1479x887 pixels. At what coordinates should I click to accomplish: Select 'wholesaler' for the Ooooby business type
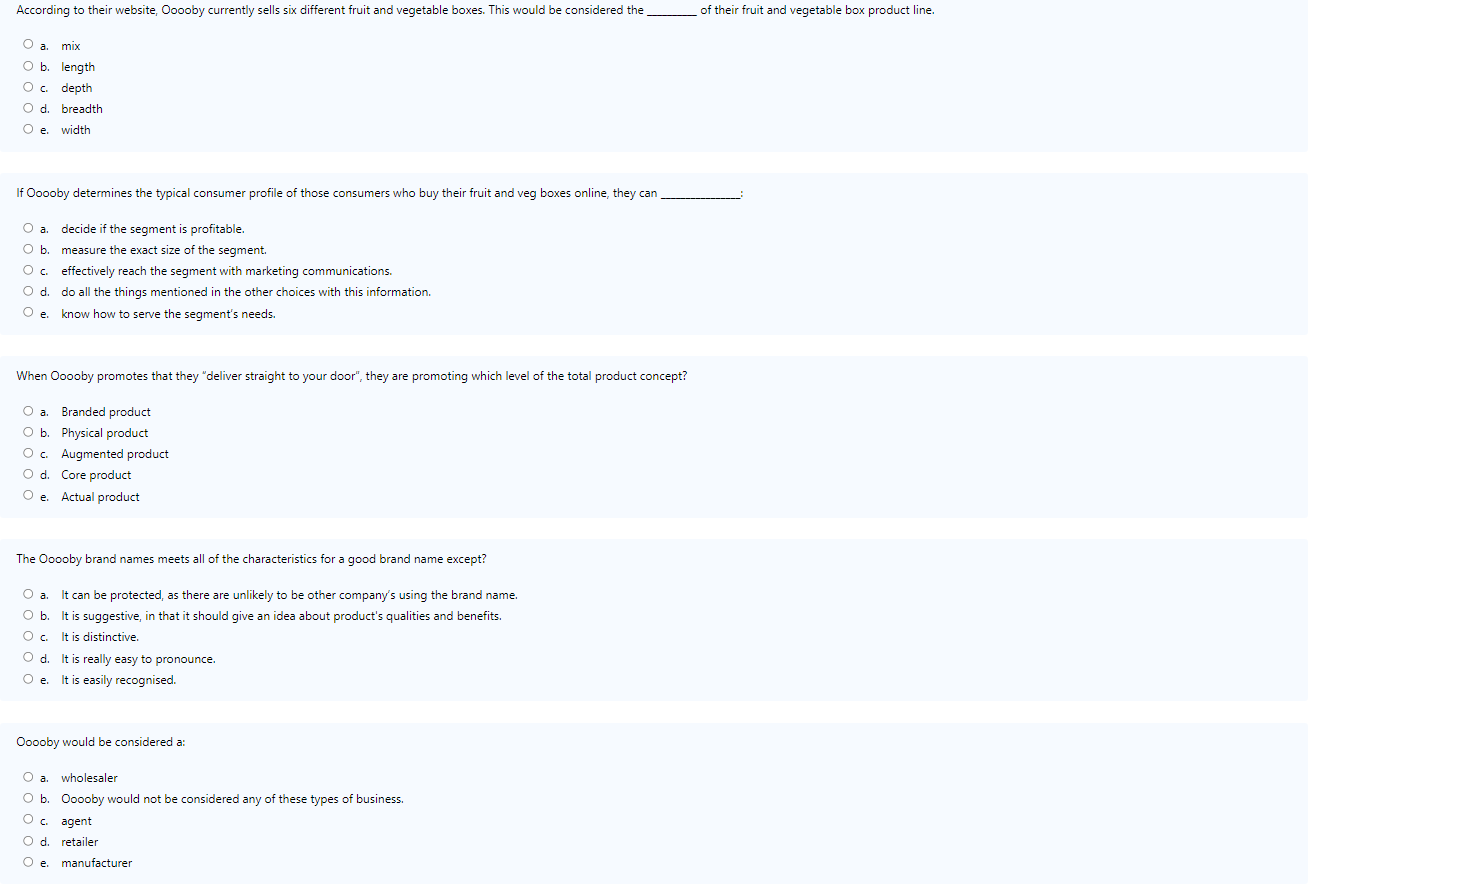point(28,776)
